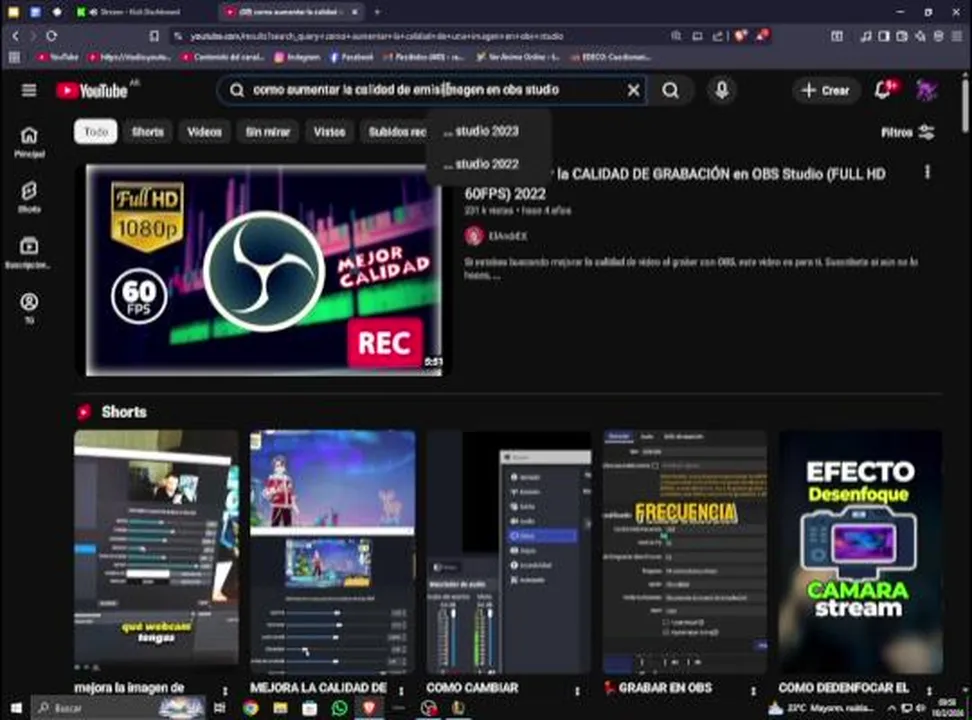Open the FRECUENCIA short thumbnail

pos(684,551)
